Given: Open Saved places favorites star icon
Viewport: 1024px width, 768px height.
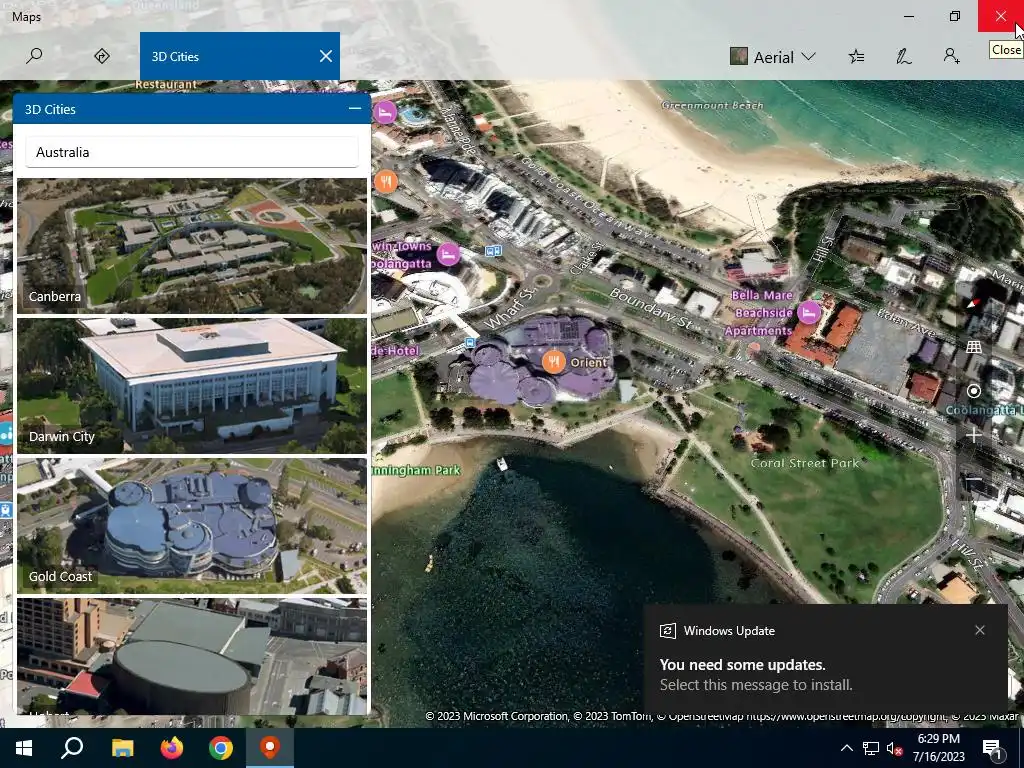Looking at the screenshot, I should point(856,57).
